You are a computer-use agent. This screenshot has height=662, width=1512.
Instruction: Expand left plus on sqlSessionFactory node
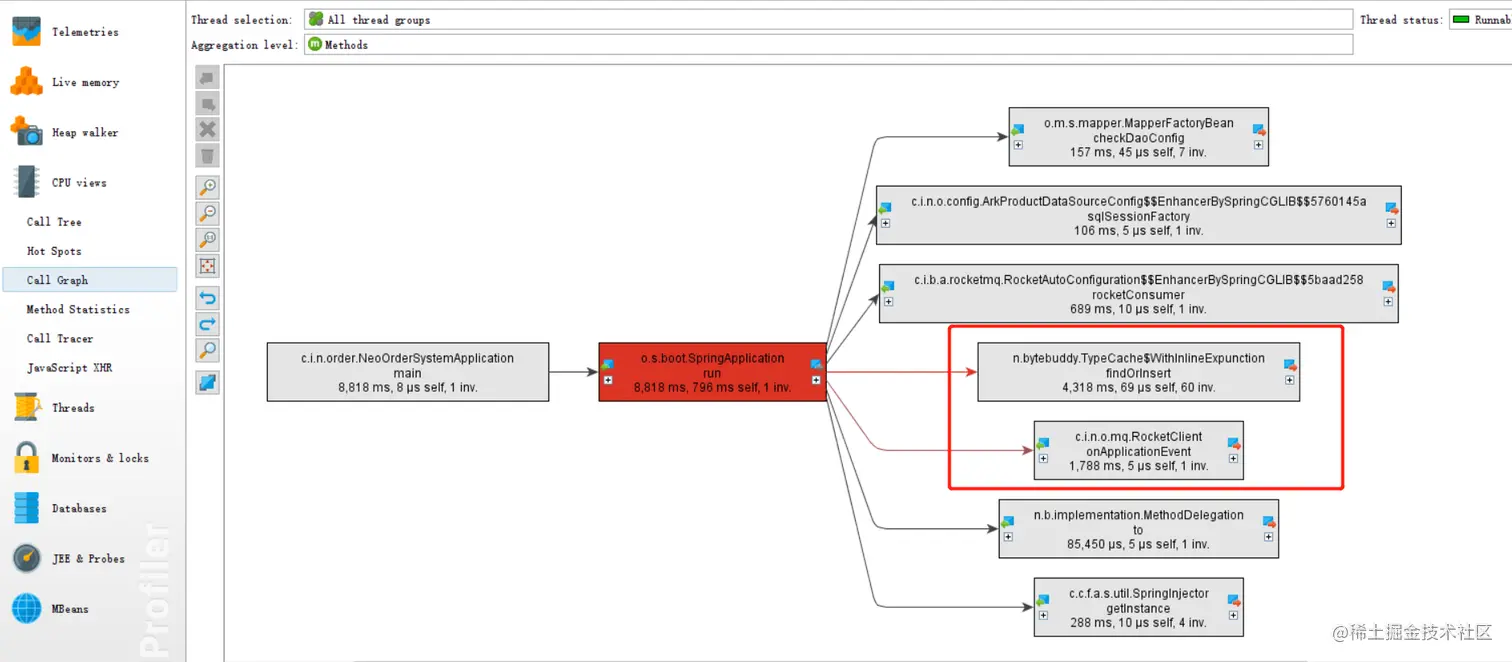click(885, 223)
